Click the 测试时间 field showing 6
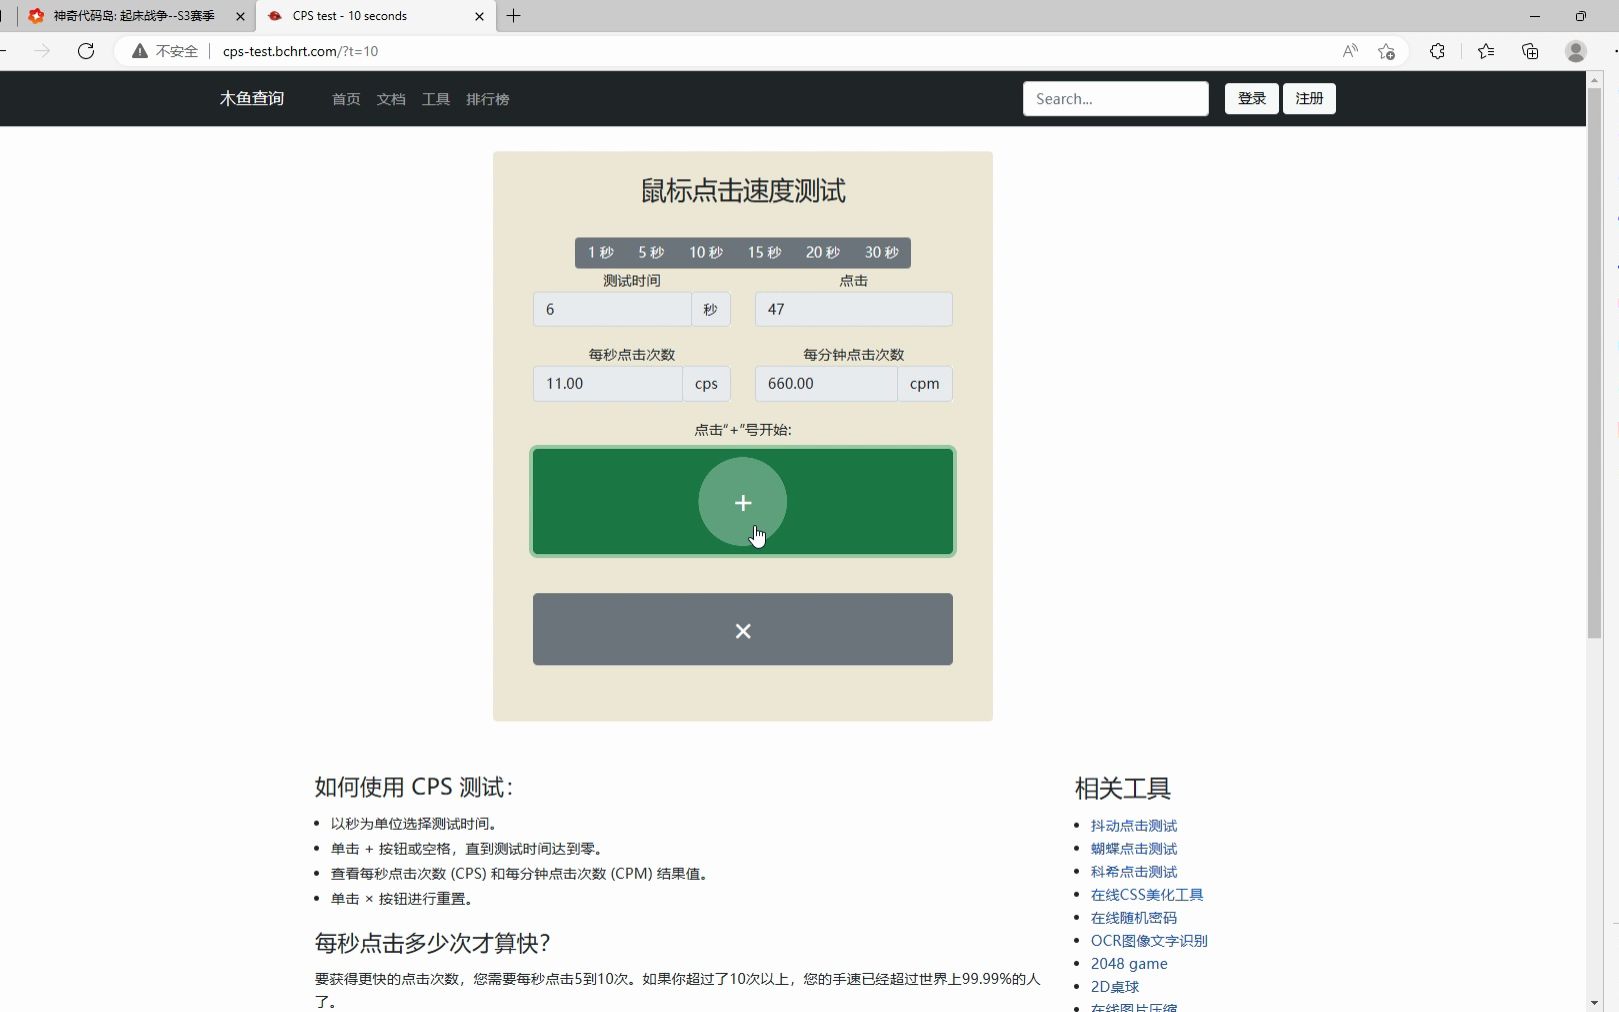Screen dimensions: 1619x1012 point(612,309)
